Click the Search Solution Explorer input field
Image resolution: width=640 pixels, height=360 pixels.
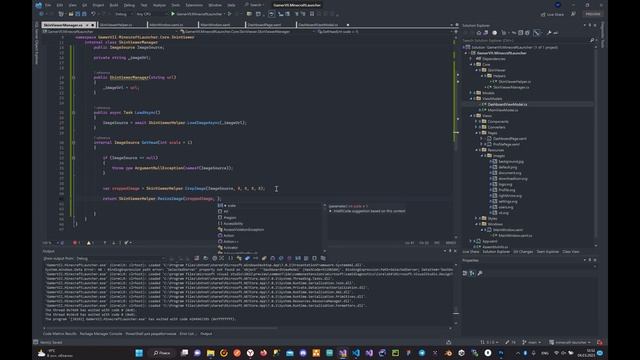point(525,40)
